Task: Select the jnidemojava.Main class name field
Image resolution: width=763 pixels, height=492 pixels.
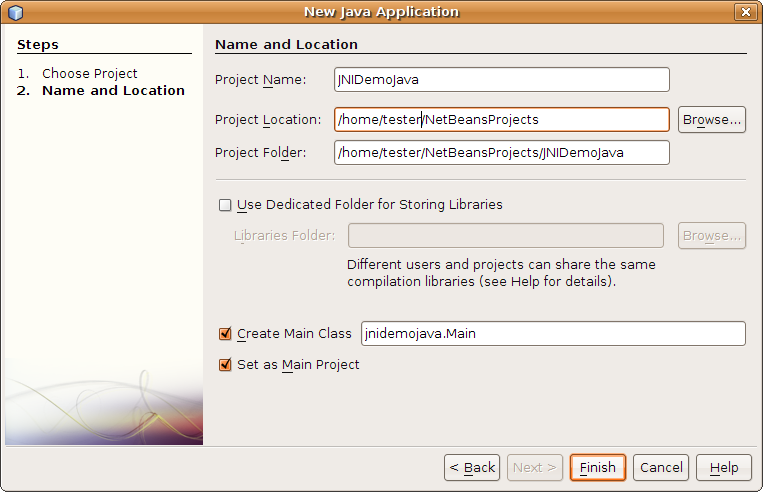Action: tap(552, 334)
